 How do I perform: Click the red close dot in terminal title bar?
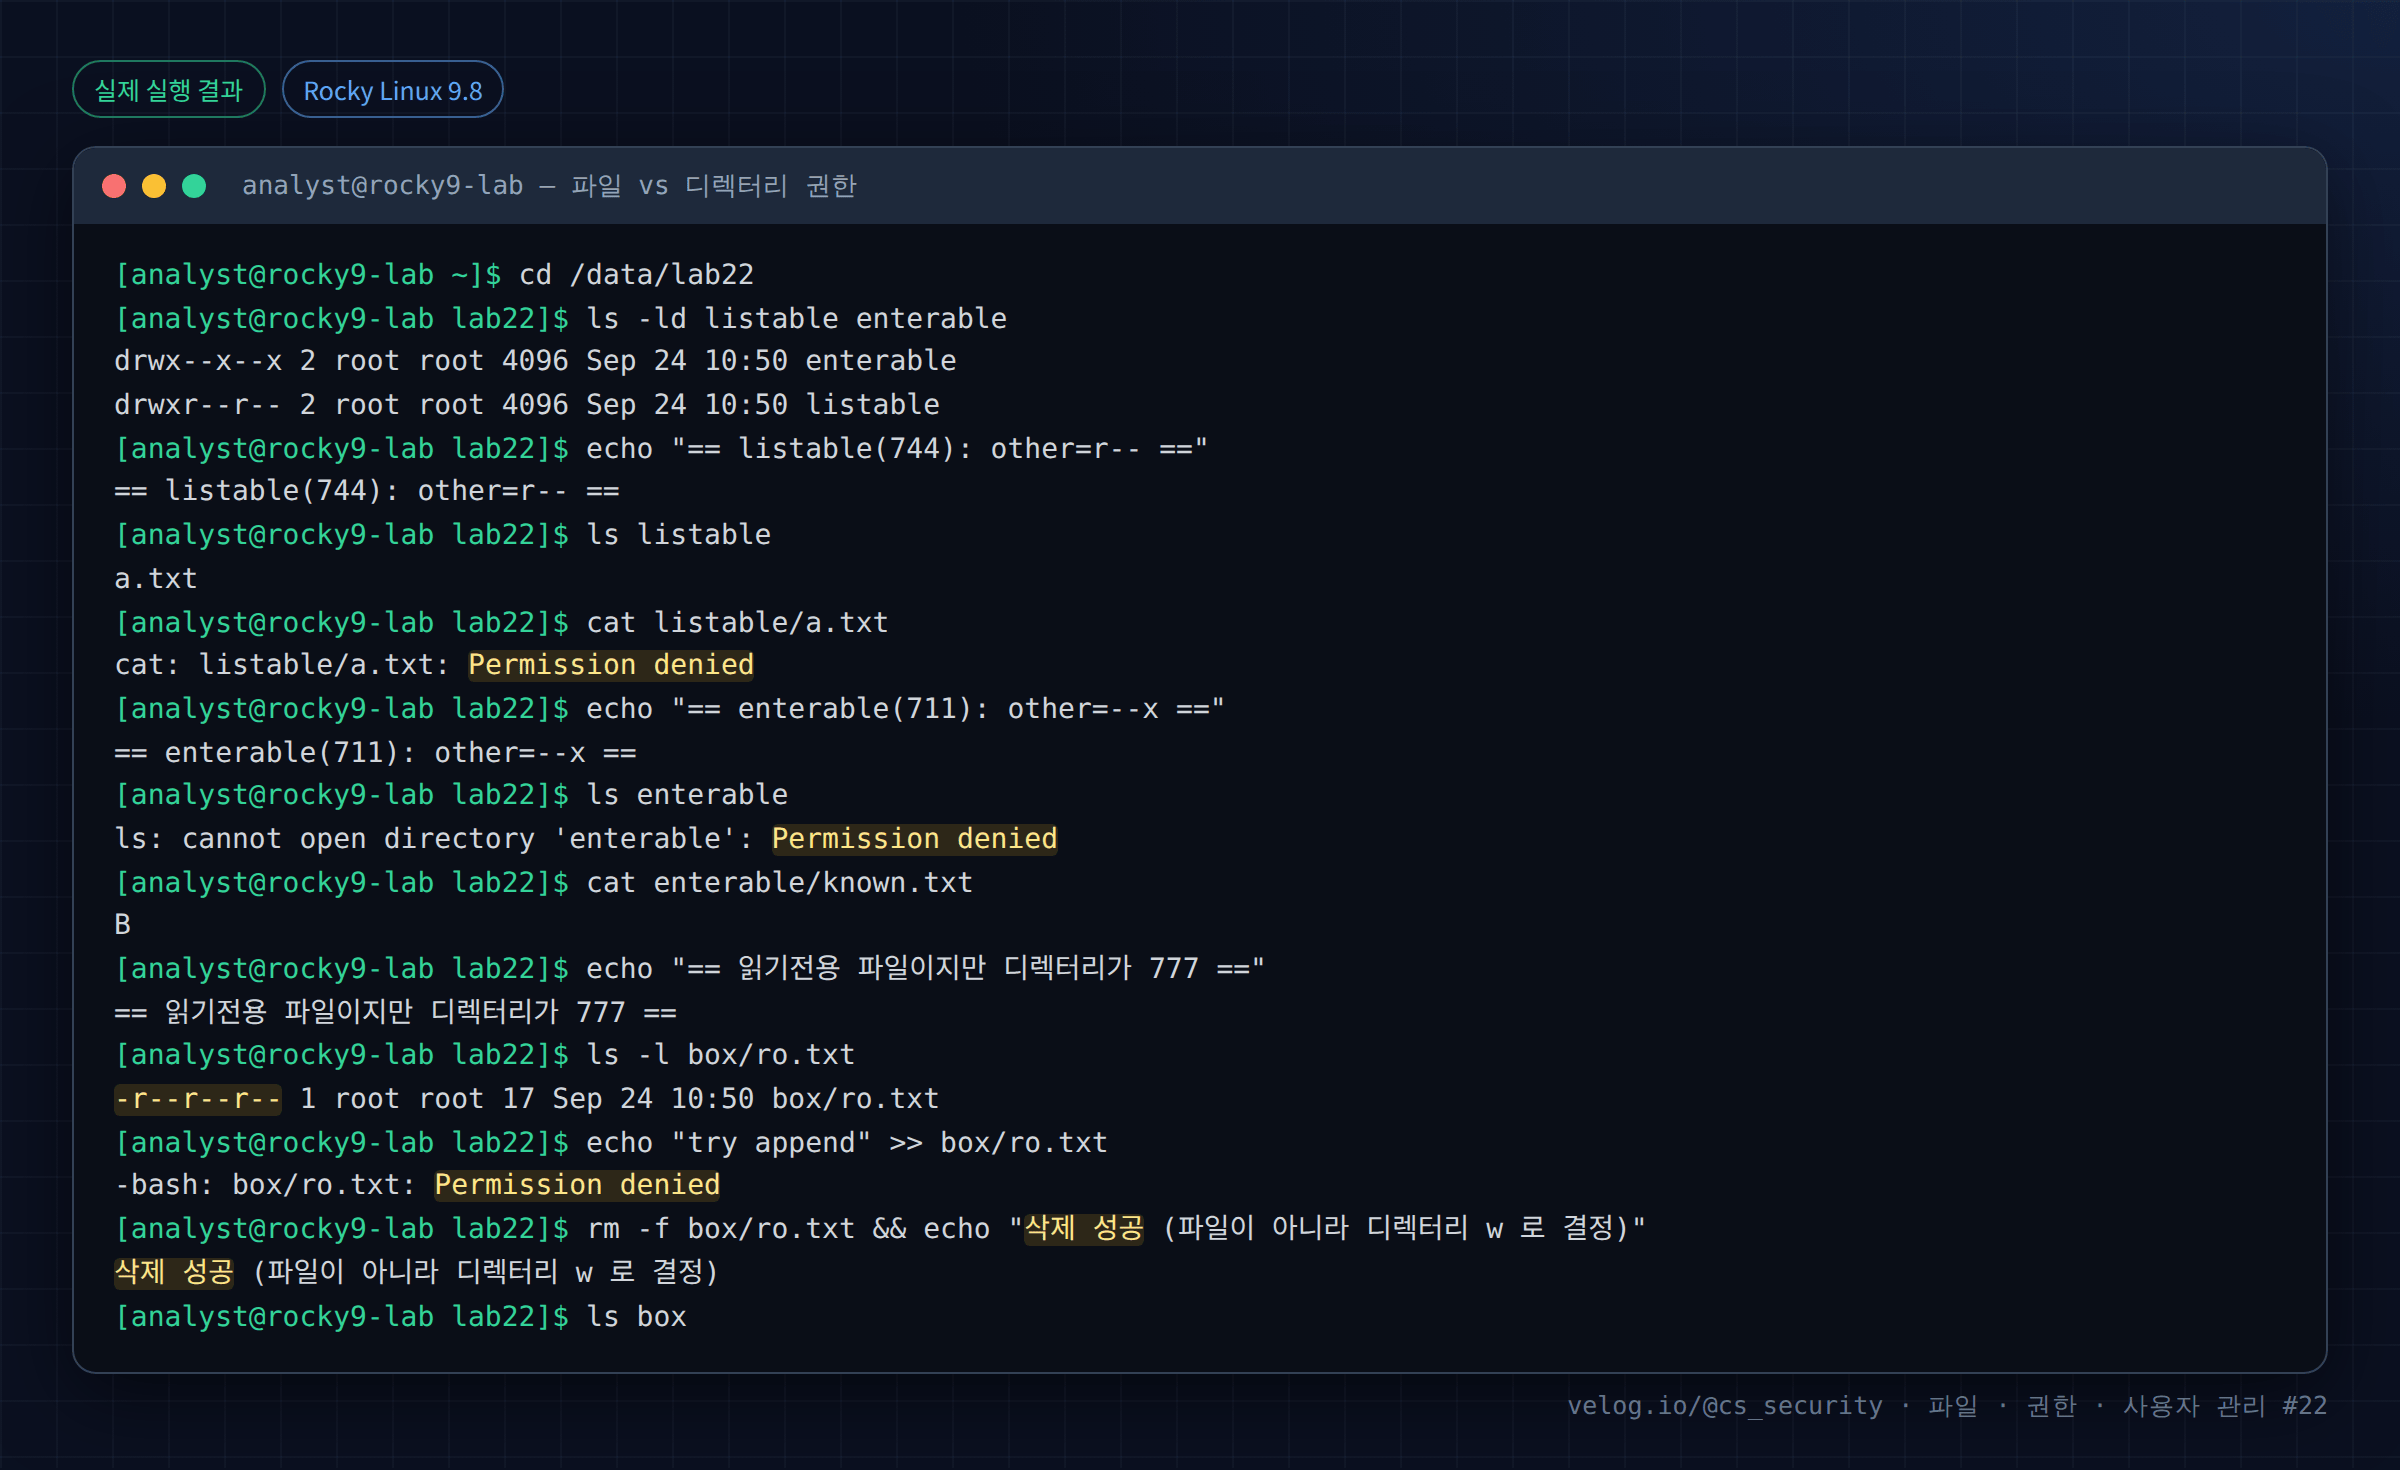coord(114,186)
